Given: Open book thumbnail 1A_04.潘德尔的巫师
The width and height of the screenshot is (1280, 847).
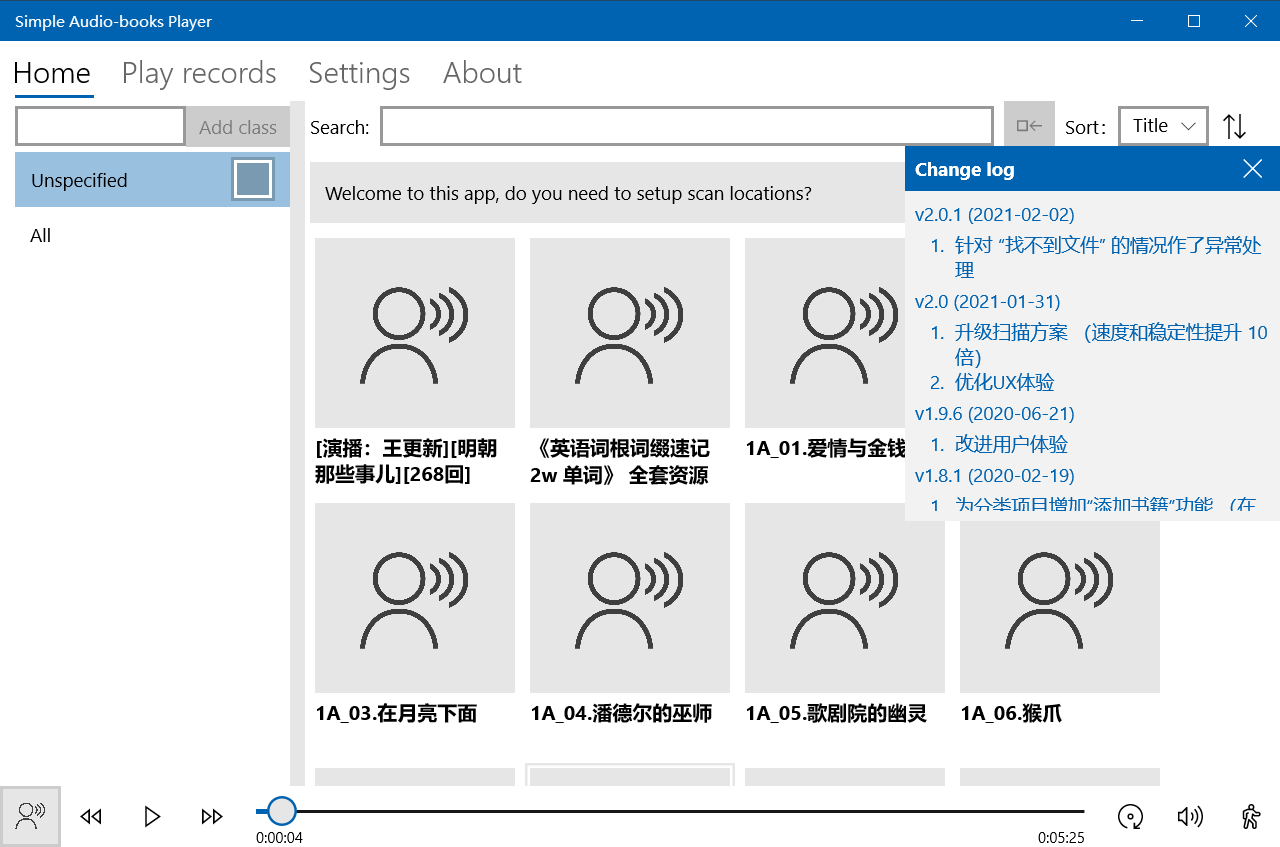Looking at the screenshot, I should pos(630,598).
